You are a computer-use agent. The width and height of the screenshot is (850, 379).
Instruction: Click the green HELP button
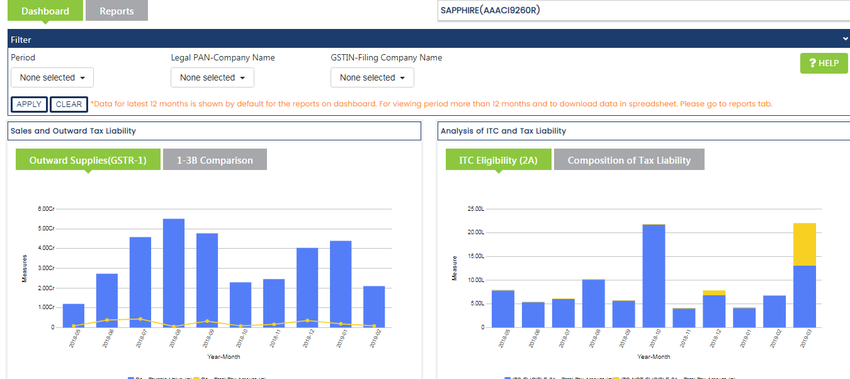(x=824, y=63)
